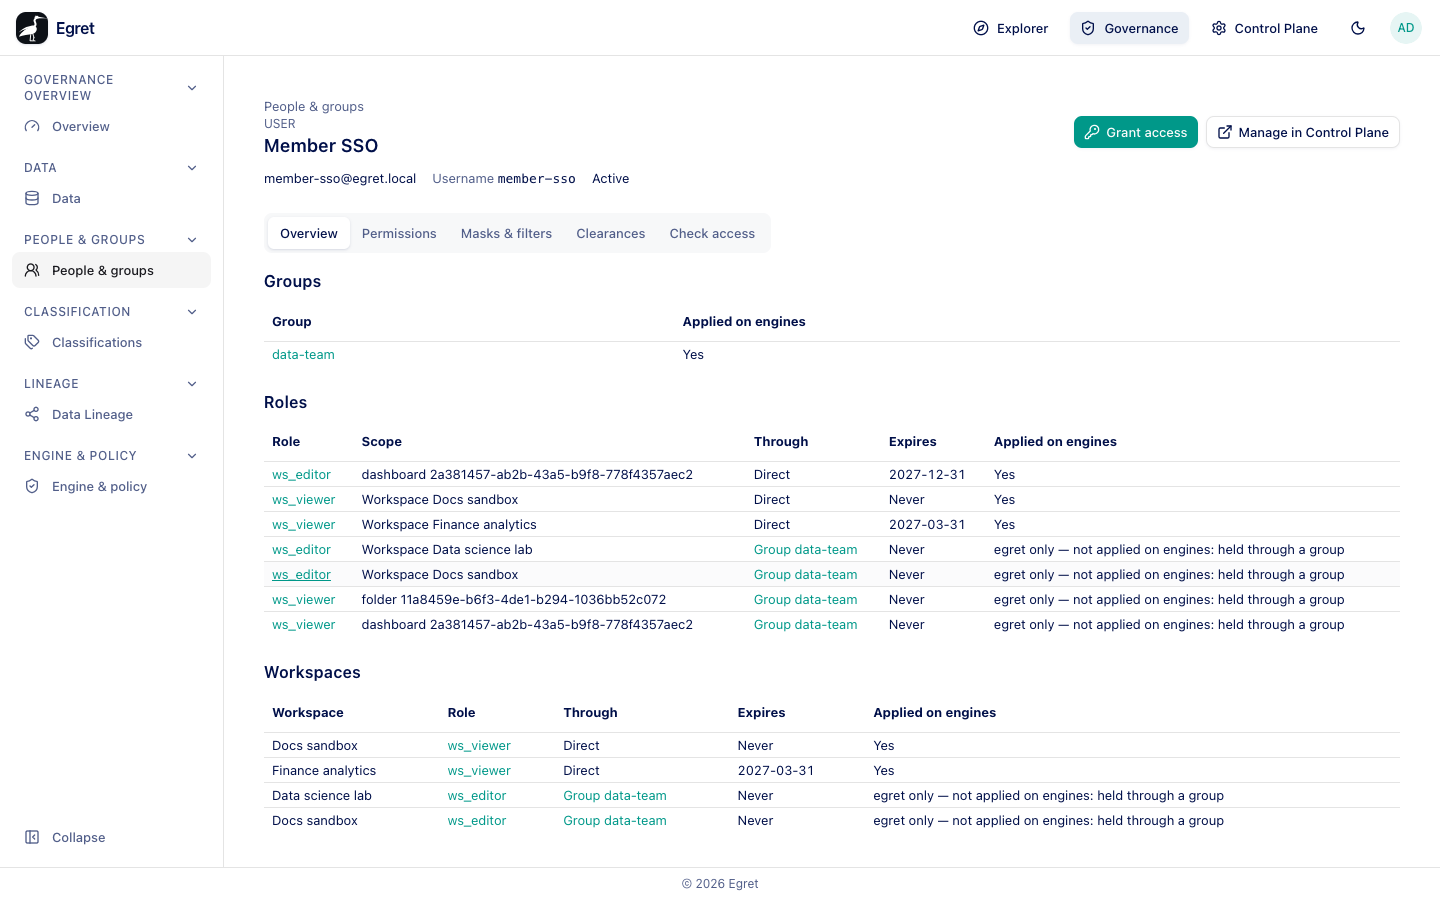Click the Member SSO page heading
Screen dimensions: 1440x900
321,146
